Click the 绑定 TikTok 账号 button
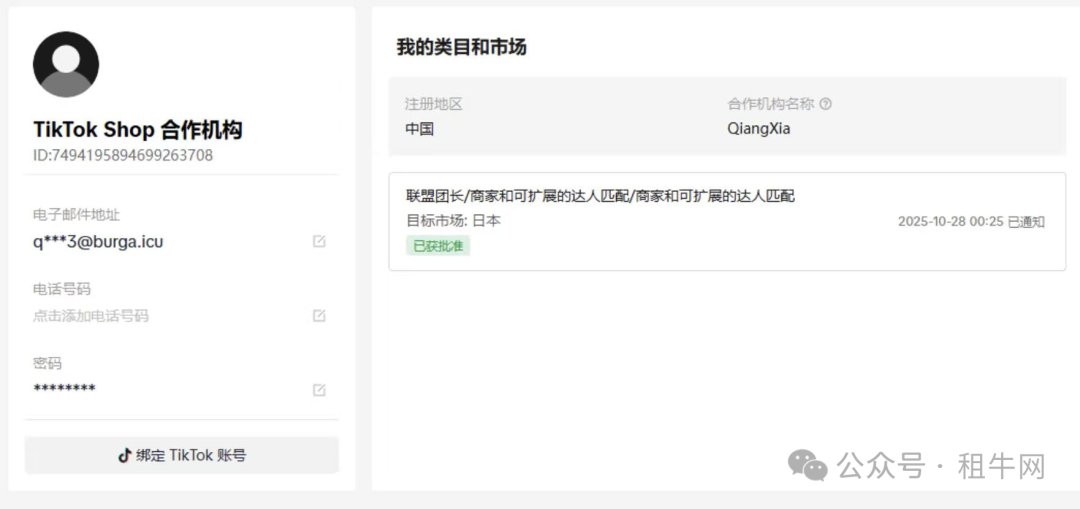The image size is (1080, 509). click(x=182, y=455)
